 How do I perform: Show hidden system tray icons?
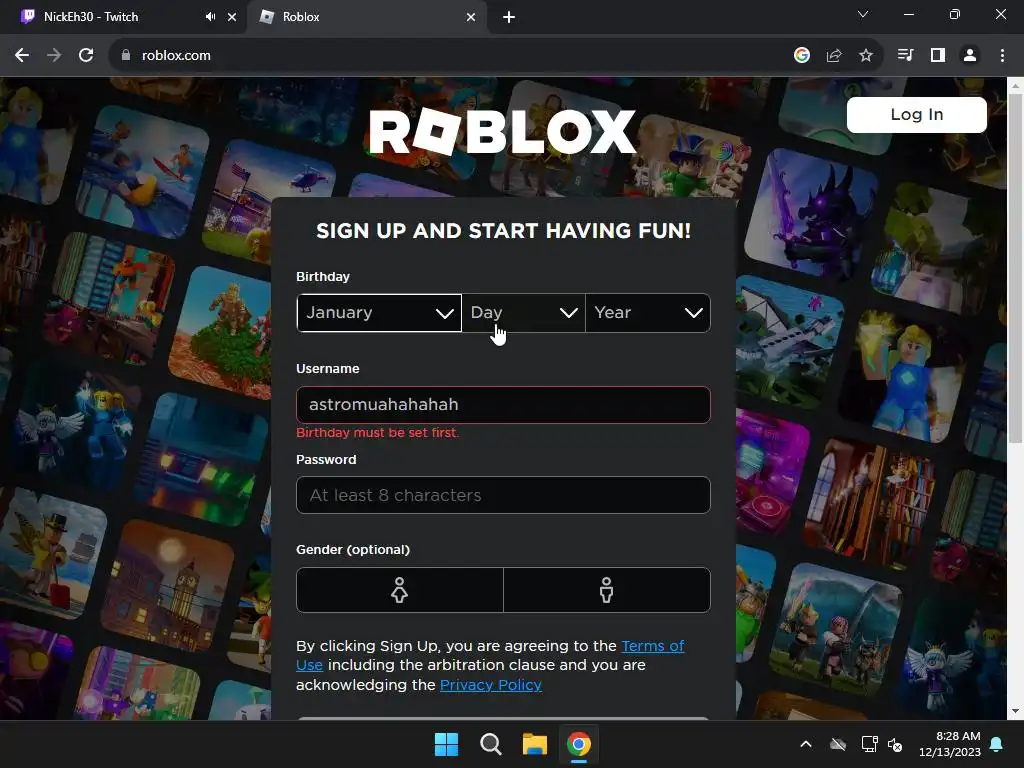(806, 744)
